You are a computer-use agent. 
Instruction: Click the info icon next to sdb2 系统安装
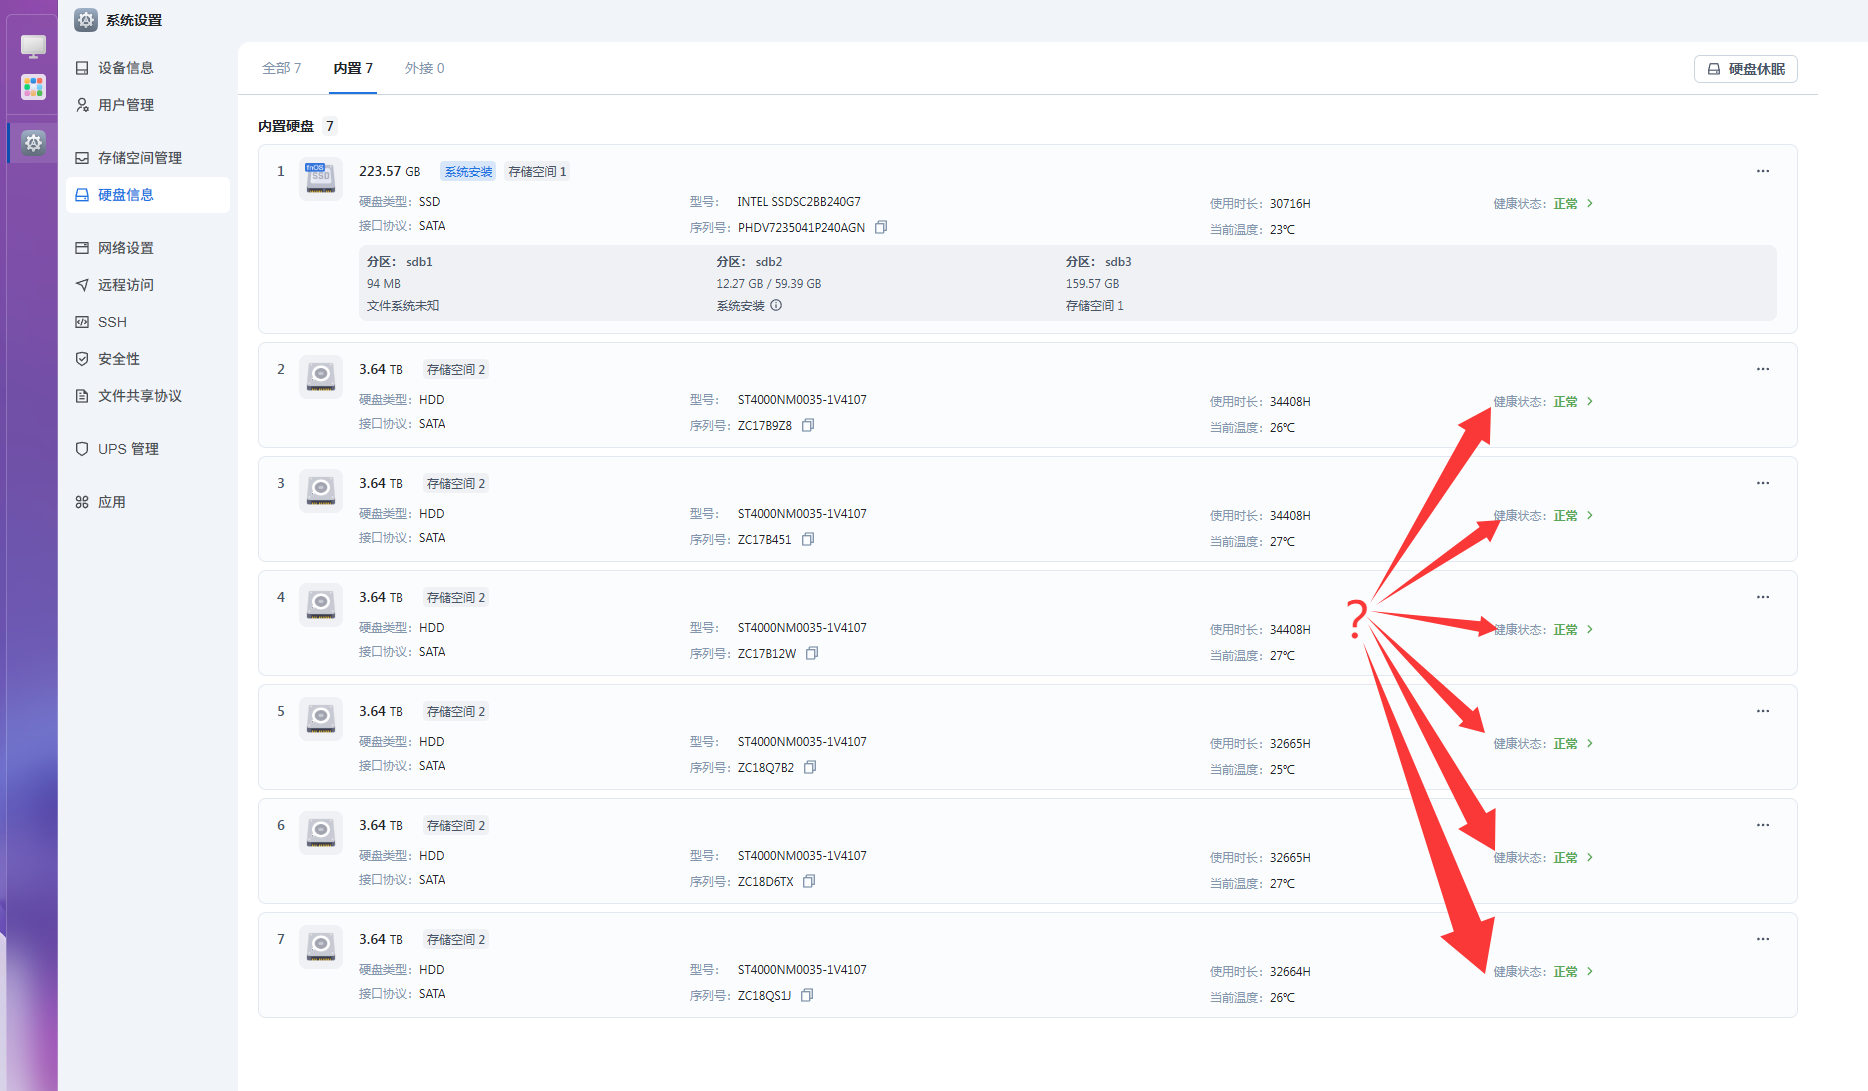click(776, 305)
